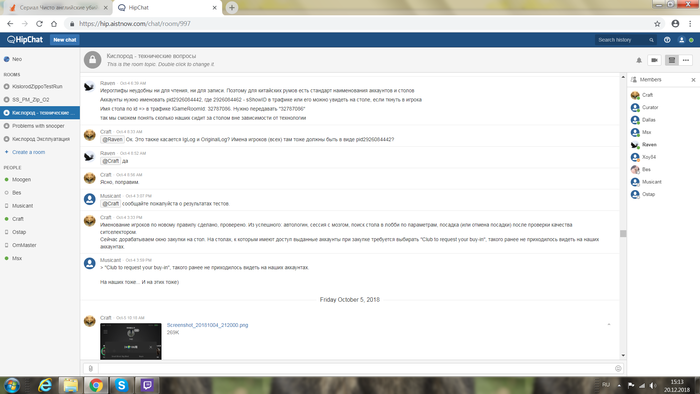This screenshot has width=700, height=394.
Task: Click the volume tray icon
Action: [653, 385]
